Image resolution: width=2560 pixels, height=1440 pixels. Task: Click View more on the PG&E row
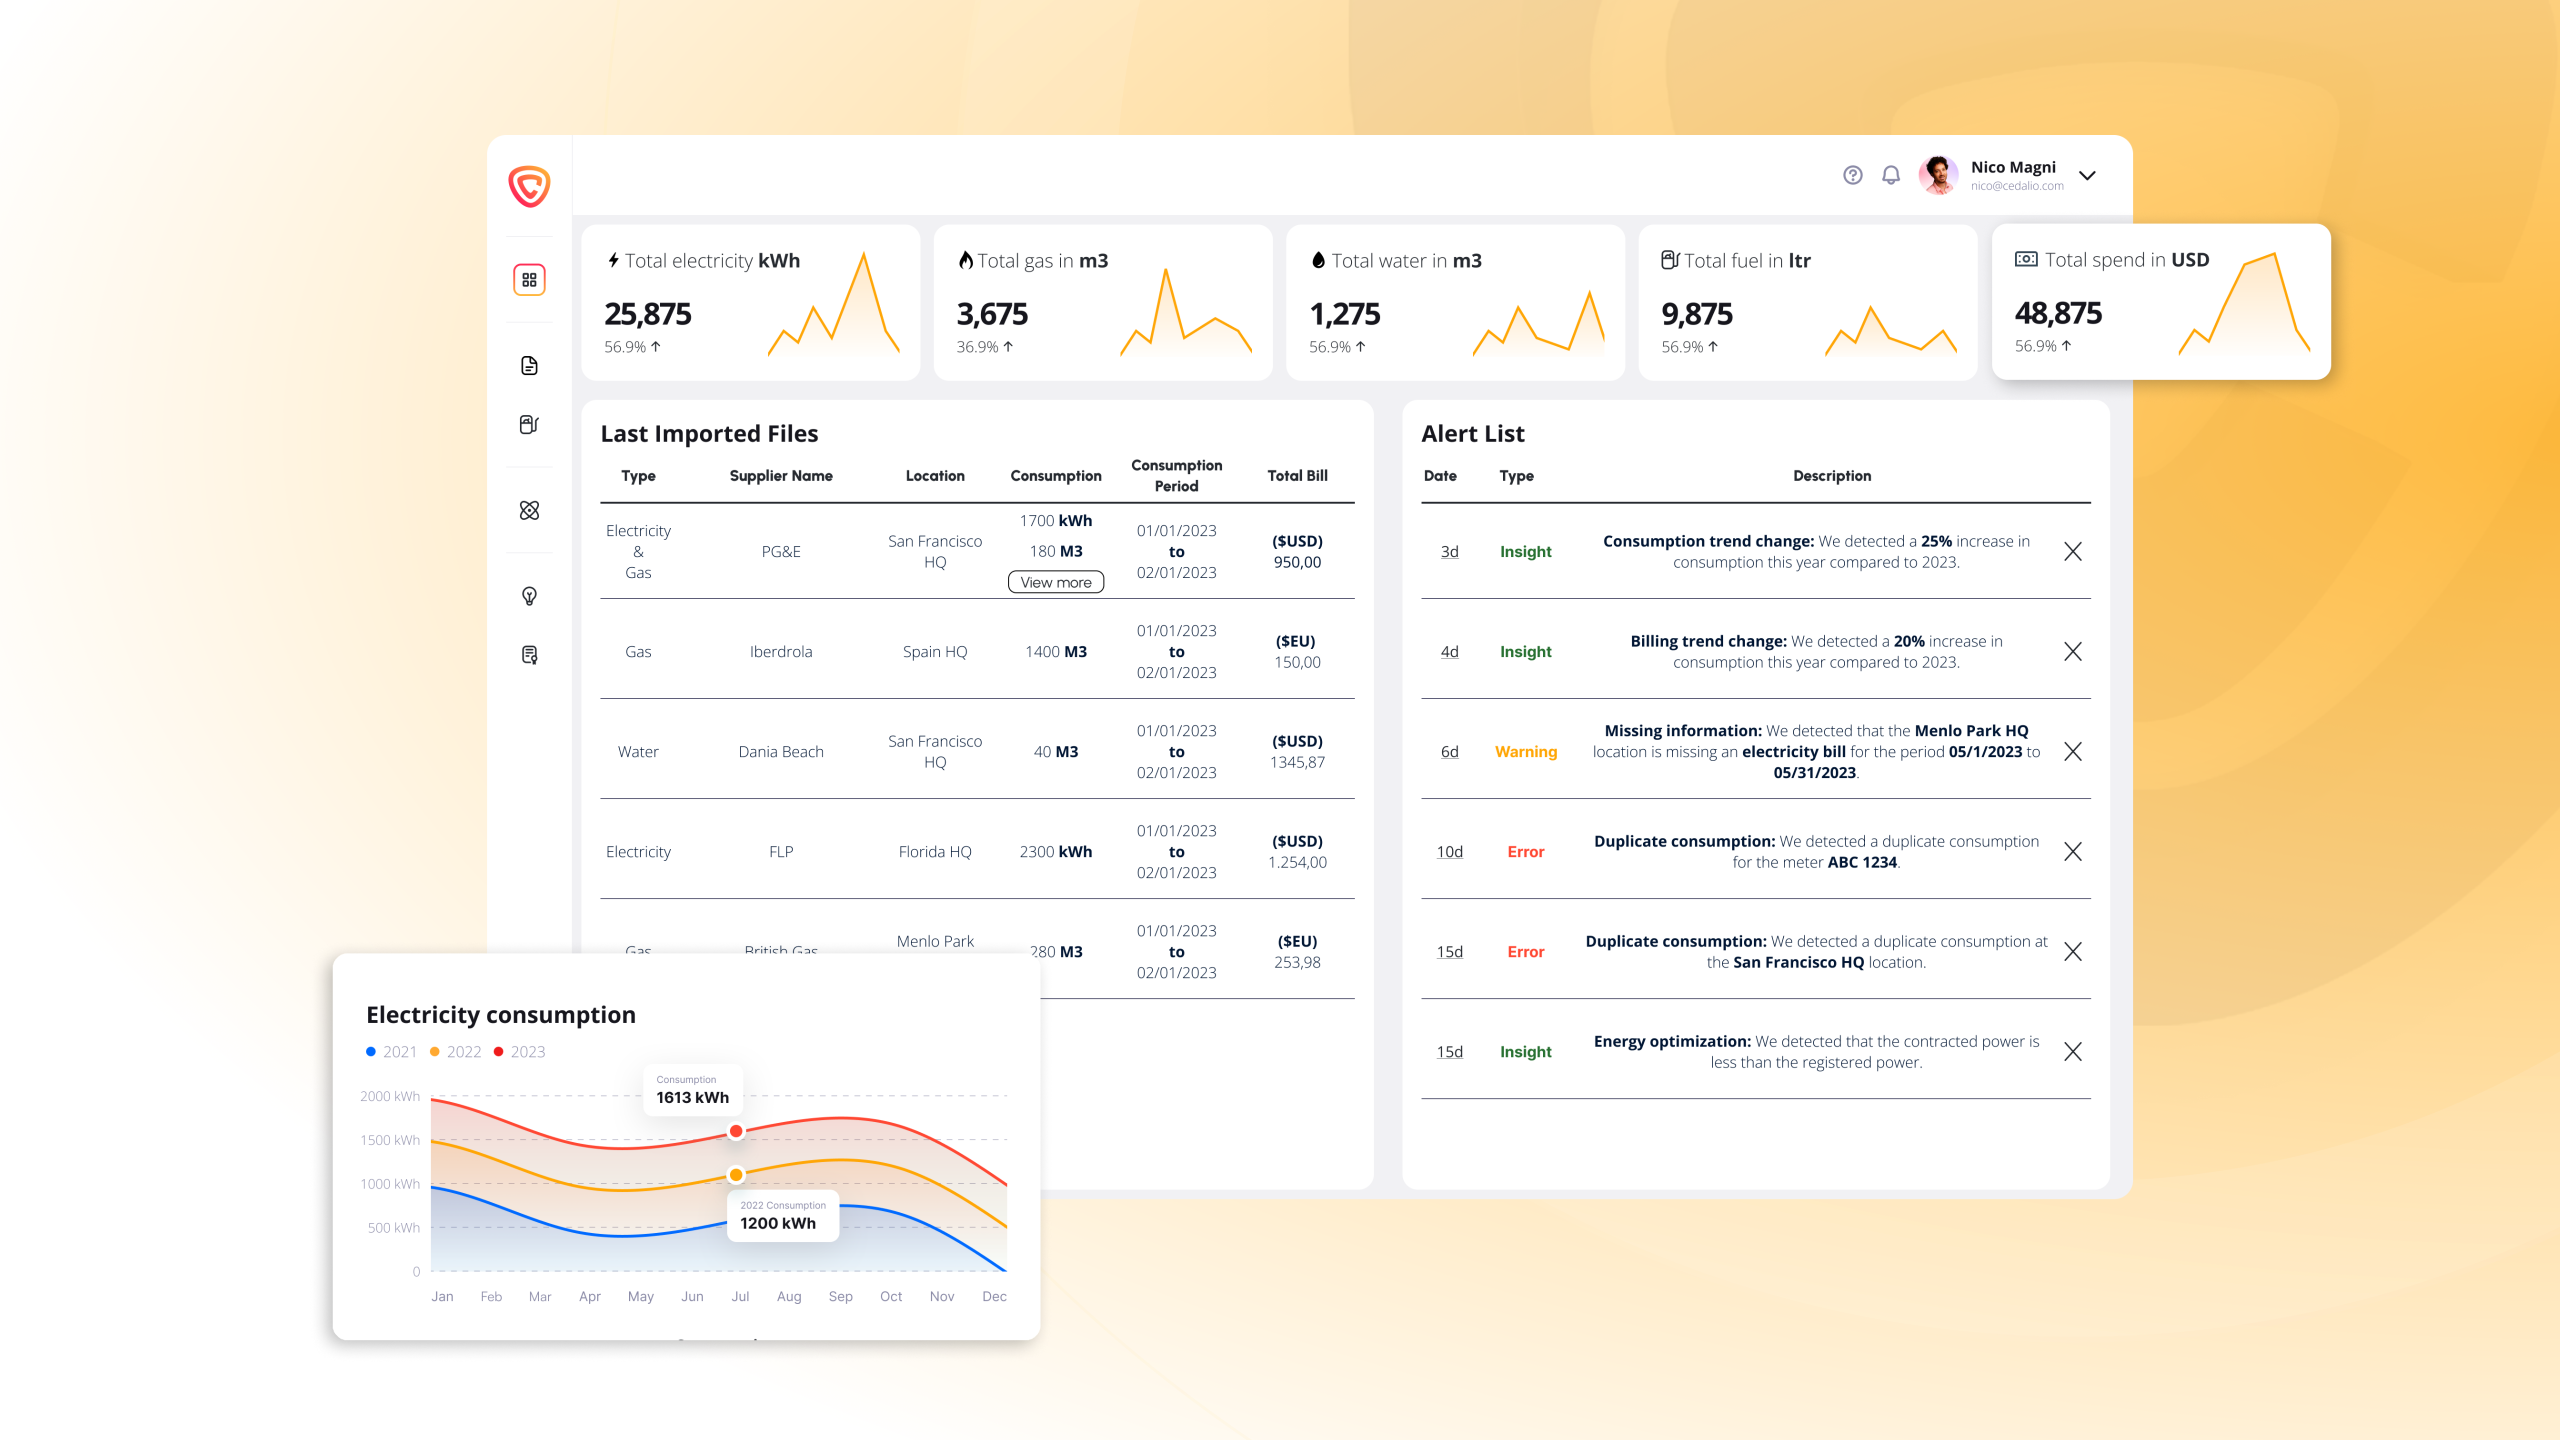[x=1056, y=581]
